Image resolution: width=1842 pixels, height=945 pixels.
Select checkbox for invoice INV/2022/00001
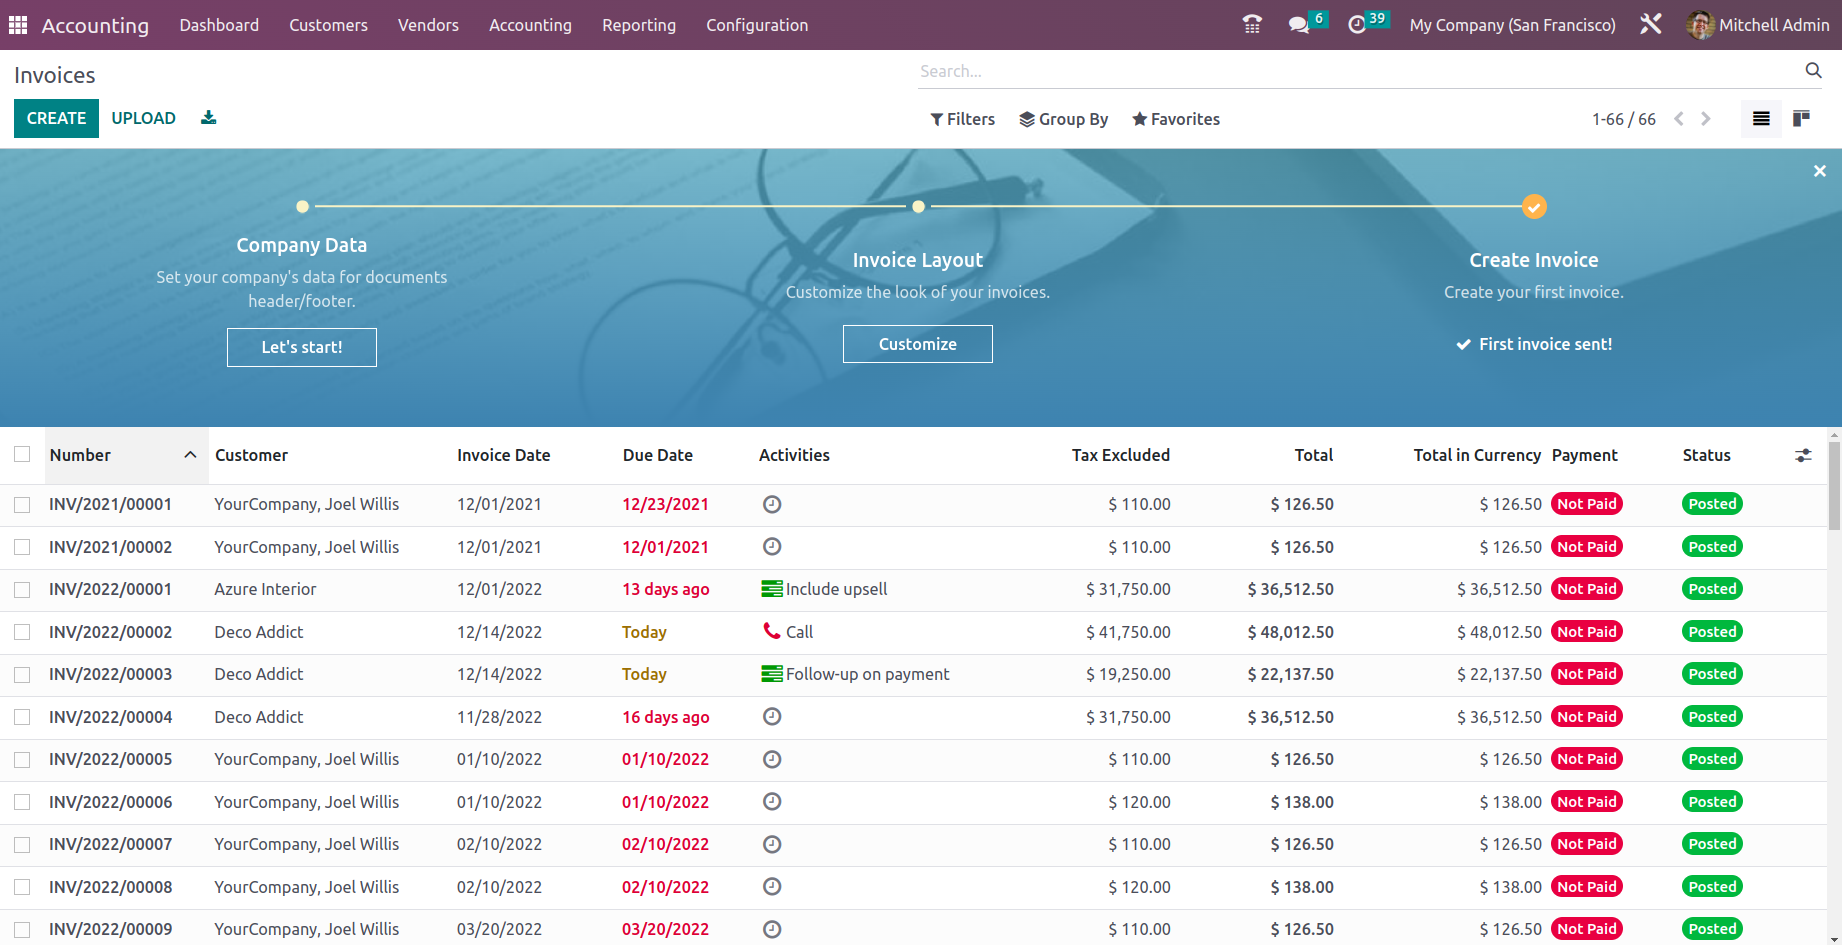(x=22, y=590)
